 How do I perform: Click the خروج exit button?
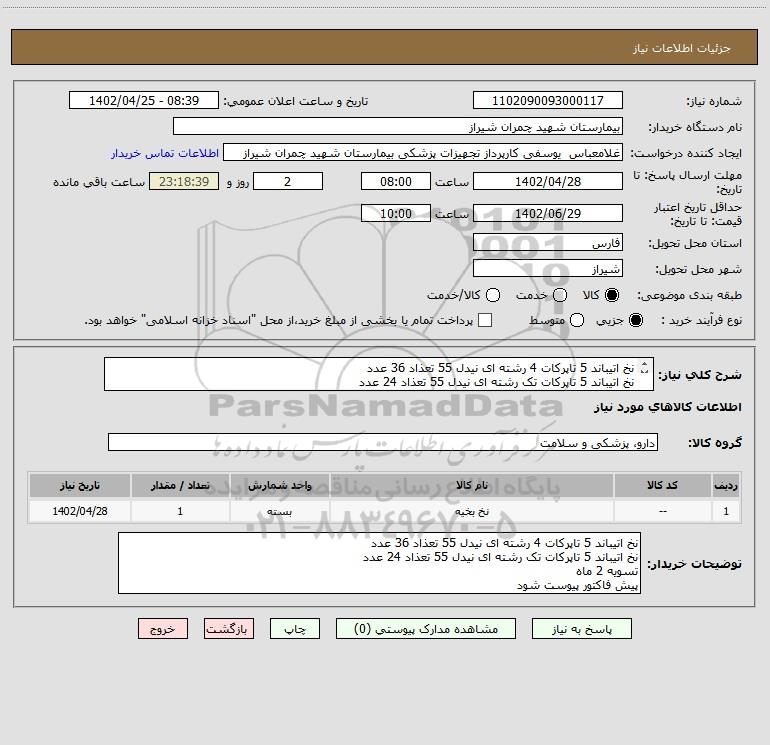coord(163,629)
